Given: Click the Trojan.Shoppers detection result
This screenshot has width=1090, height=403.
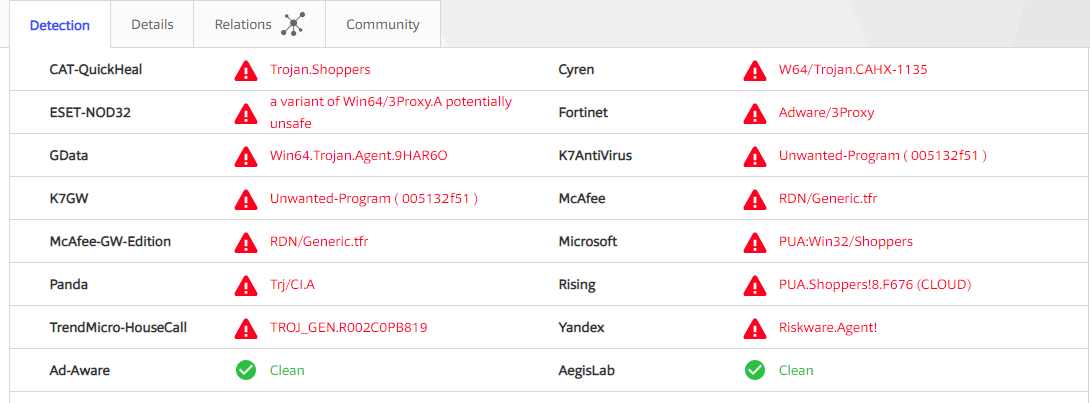Looking at the screenshot, I should [320, 70].
